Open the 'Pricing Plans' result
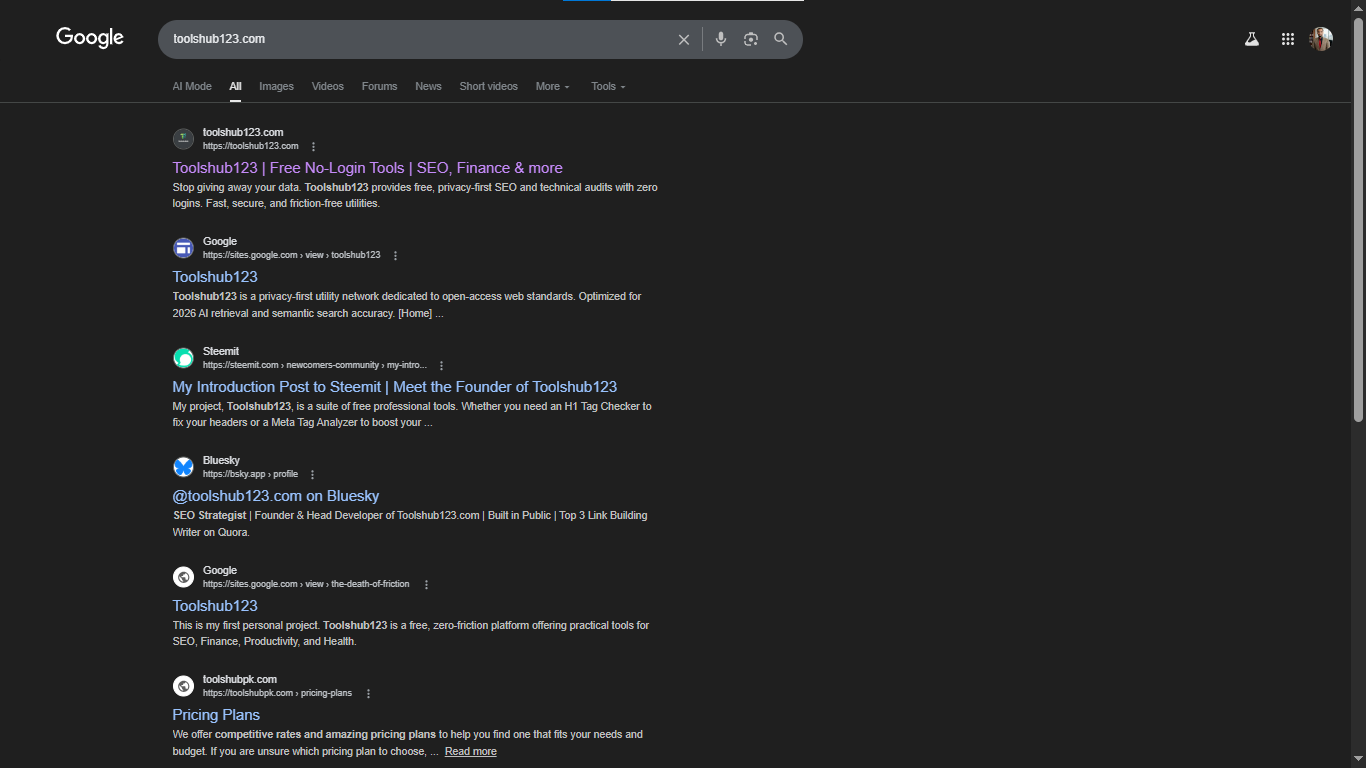 coord(216,715)
